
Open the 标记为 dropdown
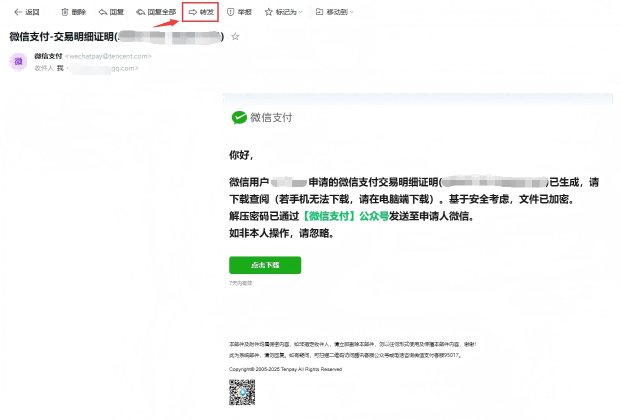click(x=283, y=12)
